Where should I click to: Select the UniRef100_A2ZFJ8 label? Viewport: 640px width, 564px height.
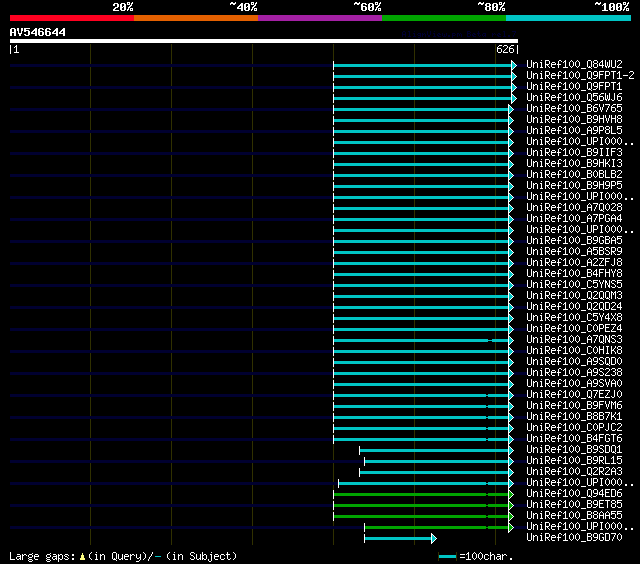tap(574, 263)
